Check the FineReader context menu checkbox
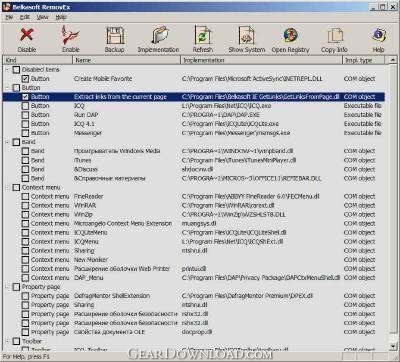Image resolution: width=400 pixels, height=362 pixels. (x=25, y=197)
